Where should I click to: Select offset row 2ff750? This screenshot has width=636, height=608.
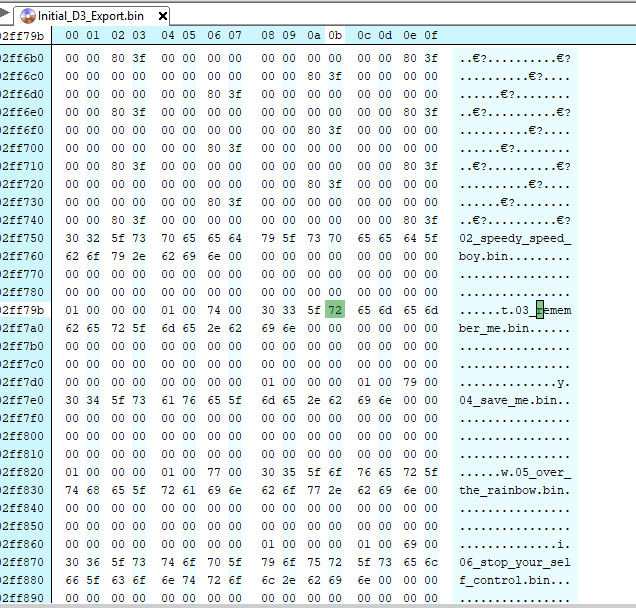coord(23,238)
